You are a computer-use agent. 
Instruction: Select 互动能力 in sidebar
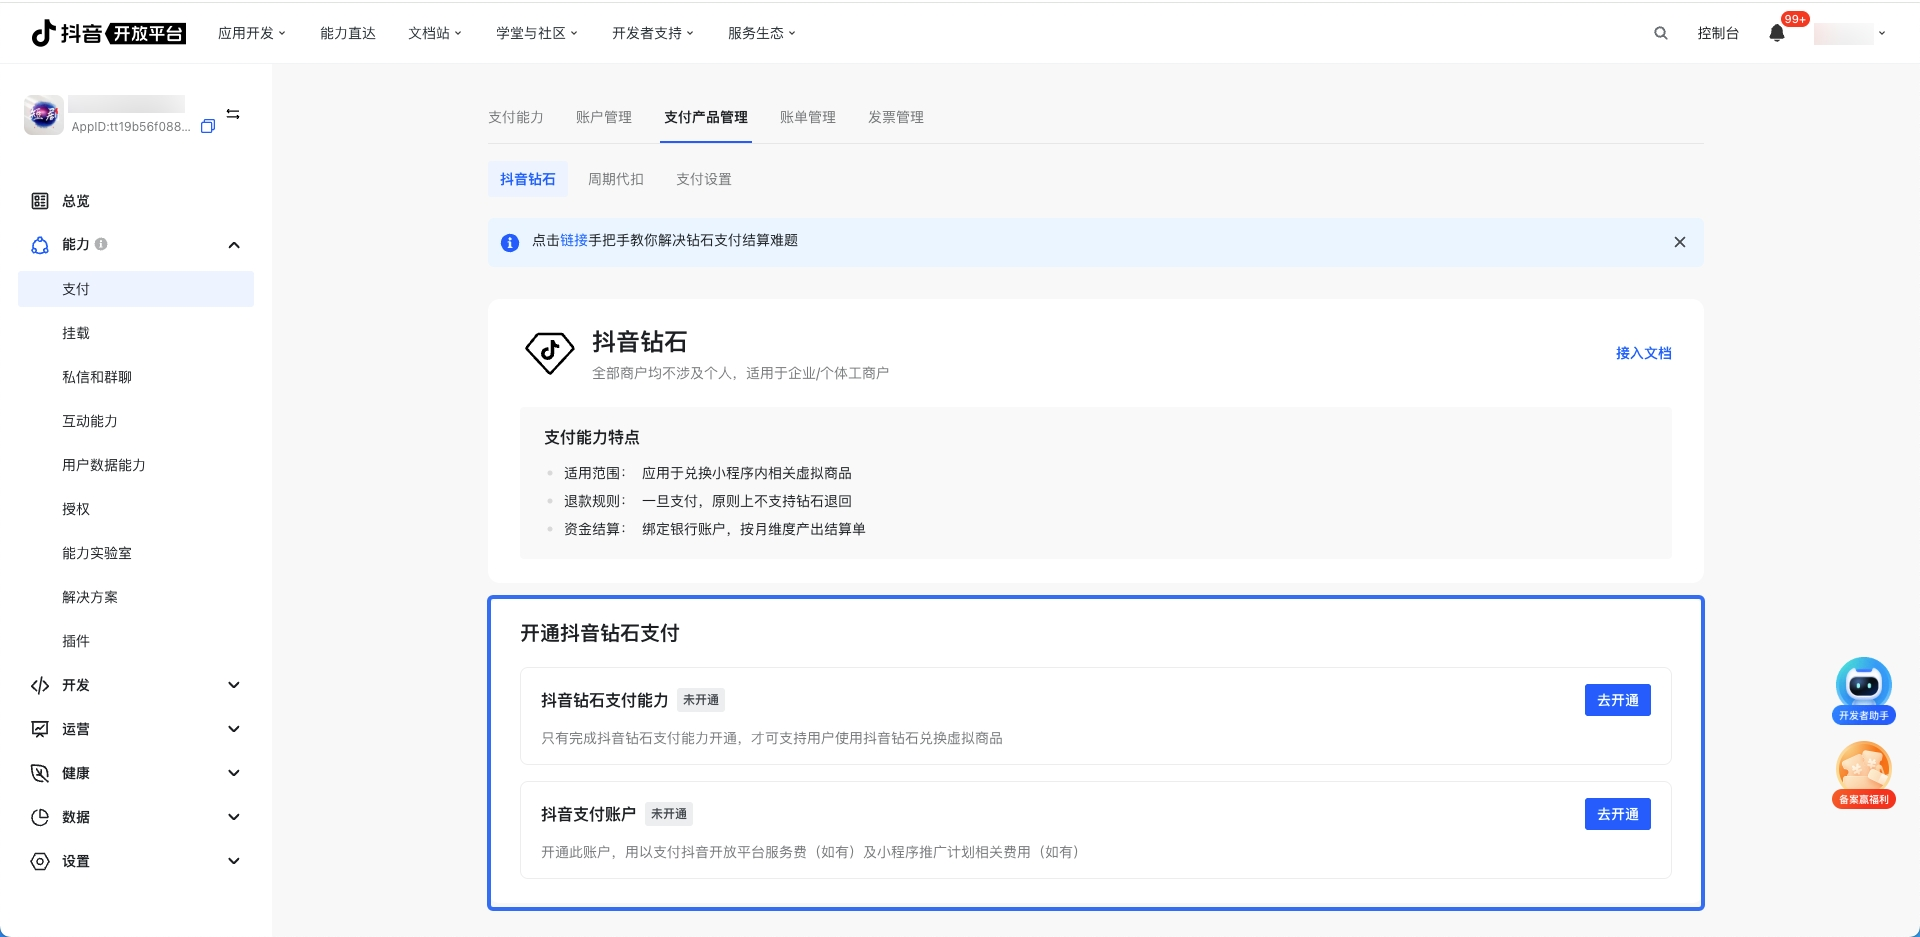[x=90, y=421]
